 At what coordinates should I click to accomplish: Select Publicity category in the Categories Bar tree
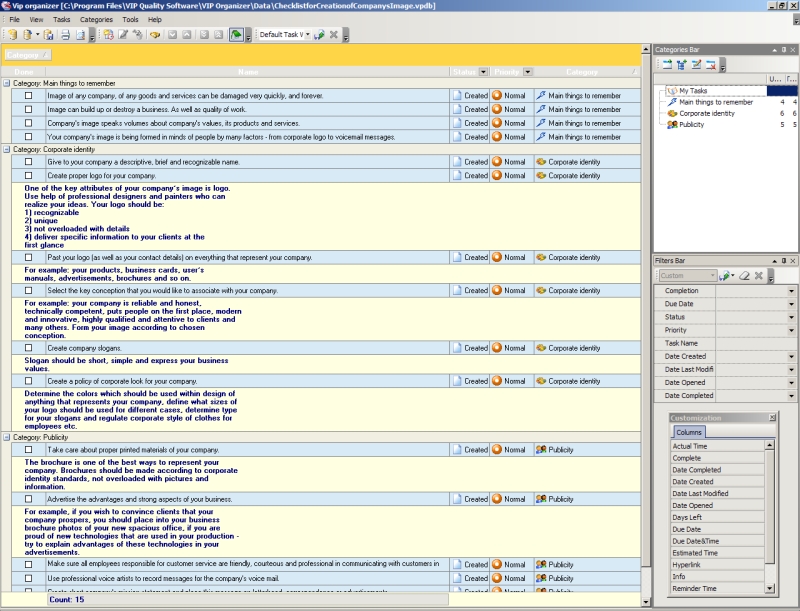coord(691,124)
